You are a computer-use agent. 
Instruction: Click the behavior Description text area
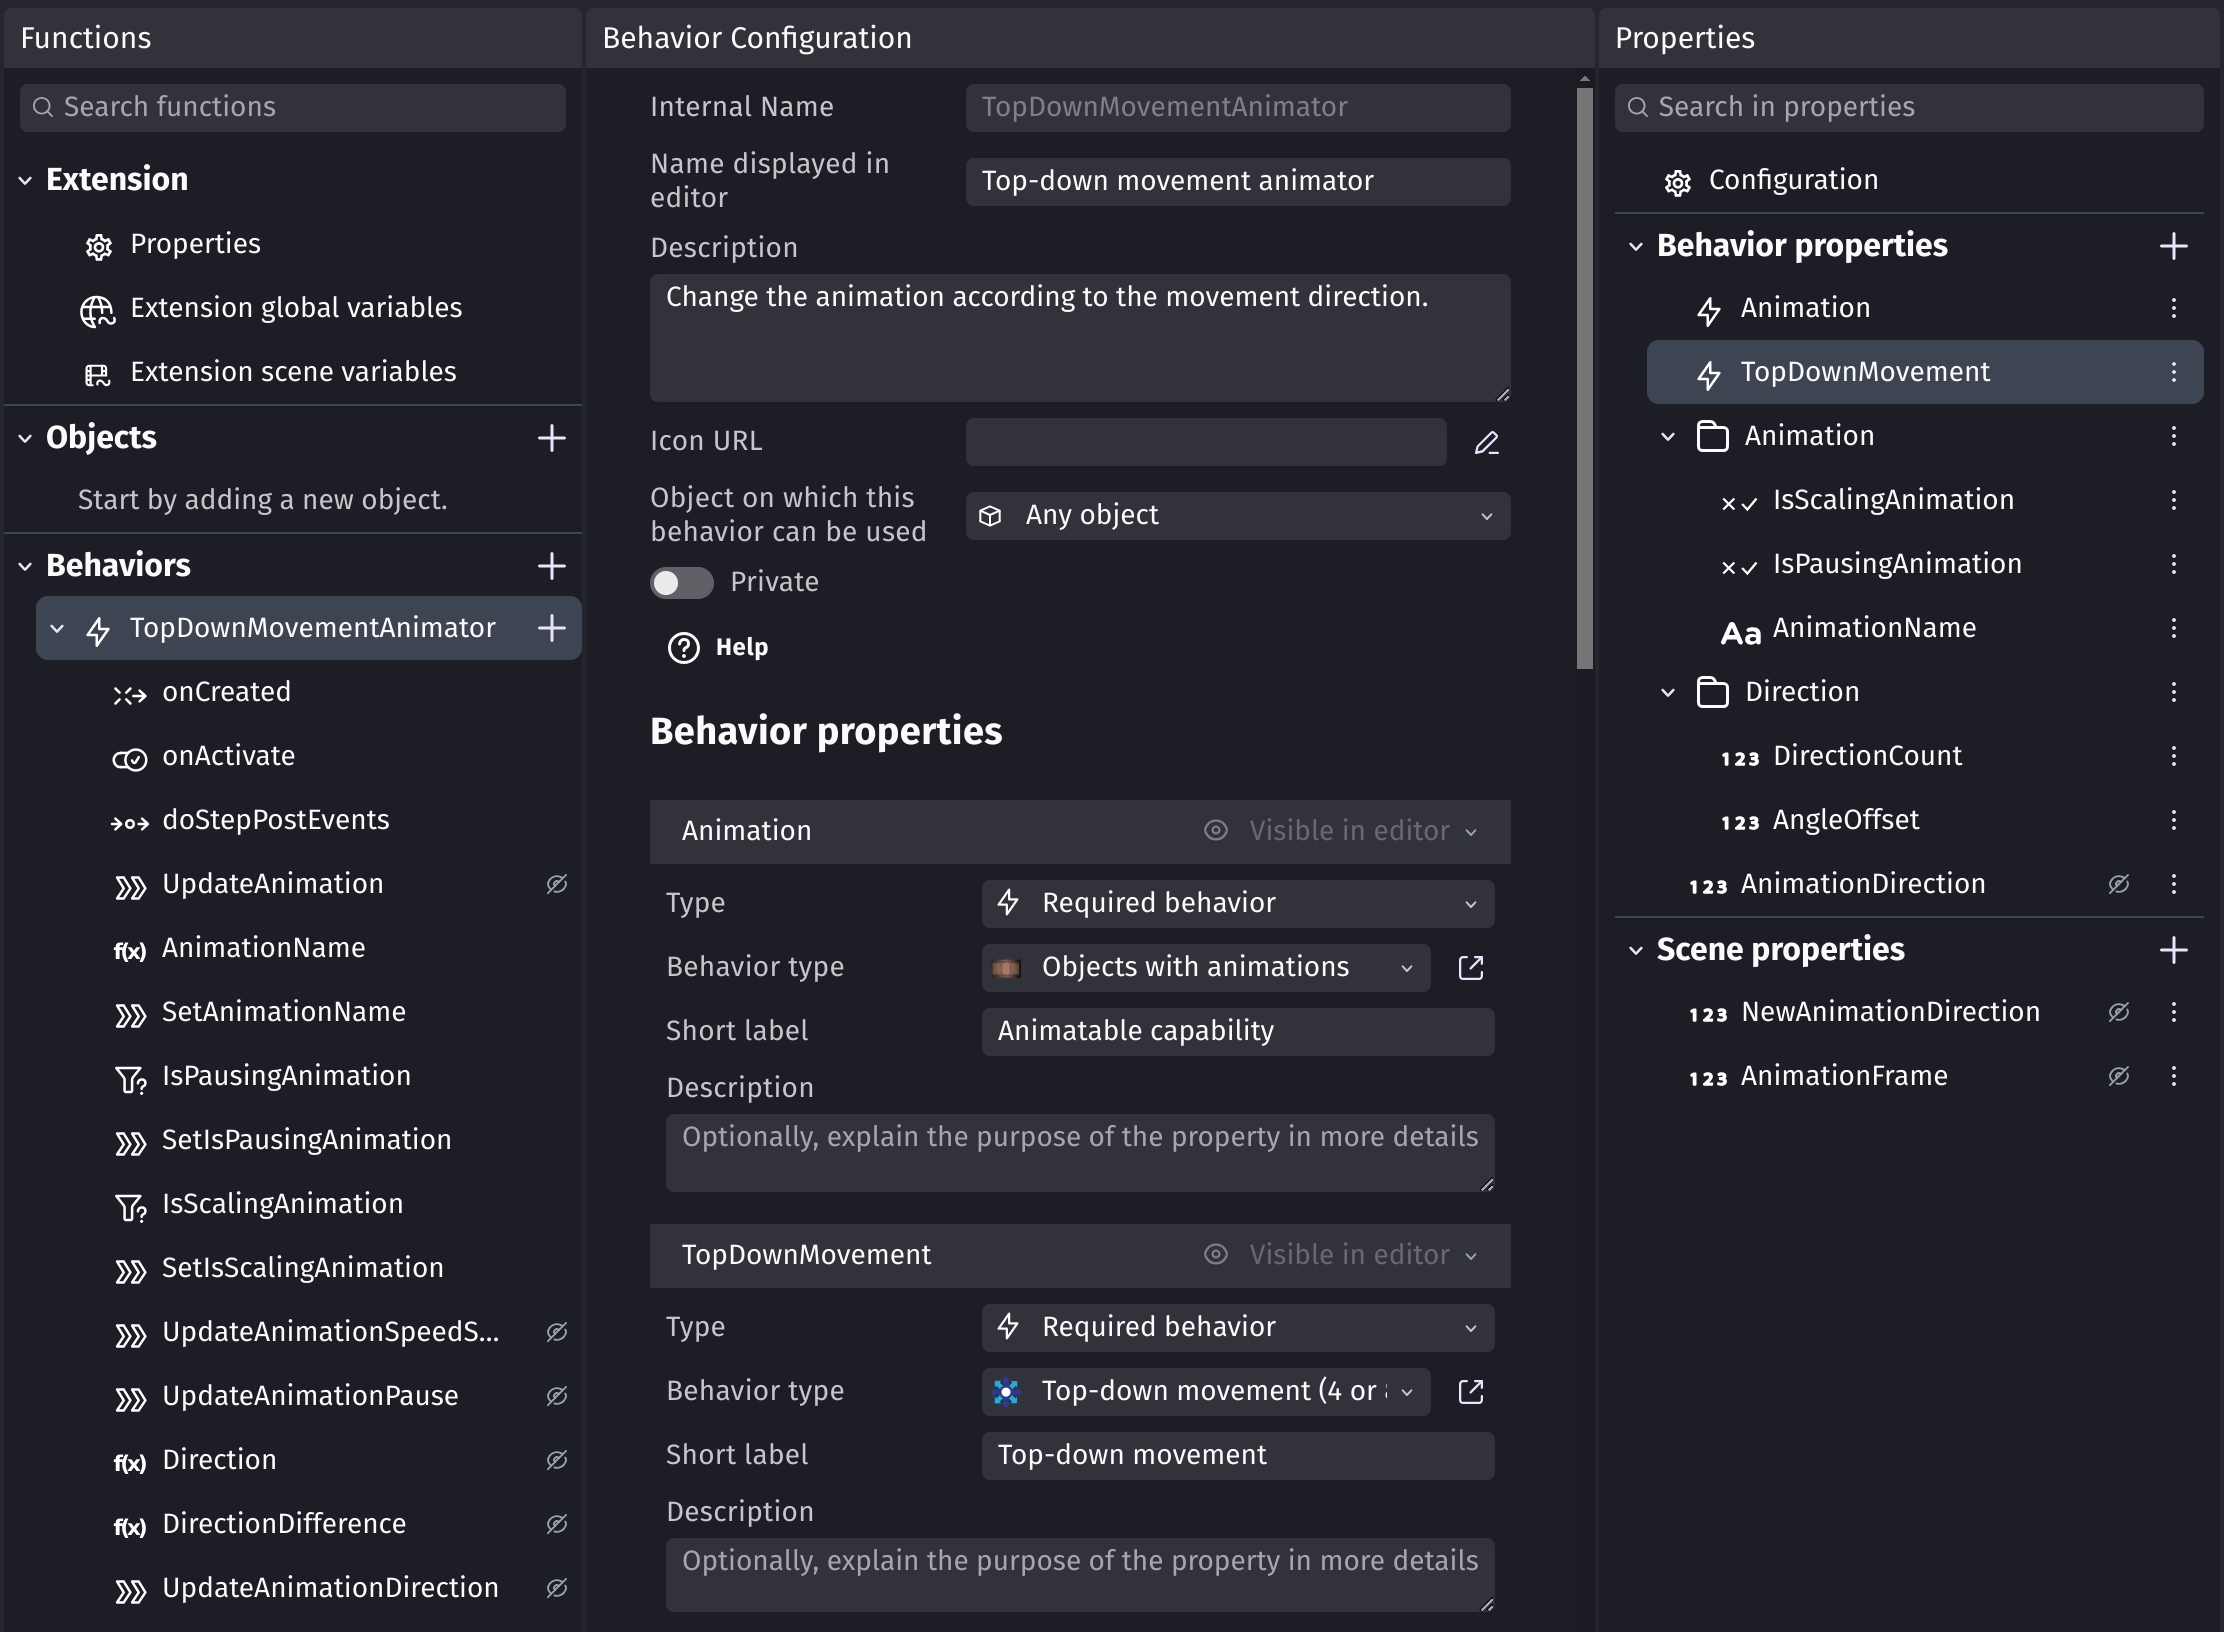1080,338
